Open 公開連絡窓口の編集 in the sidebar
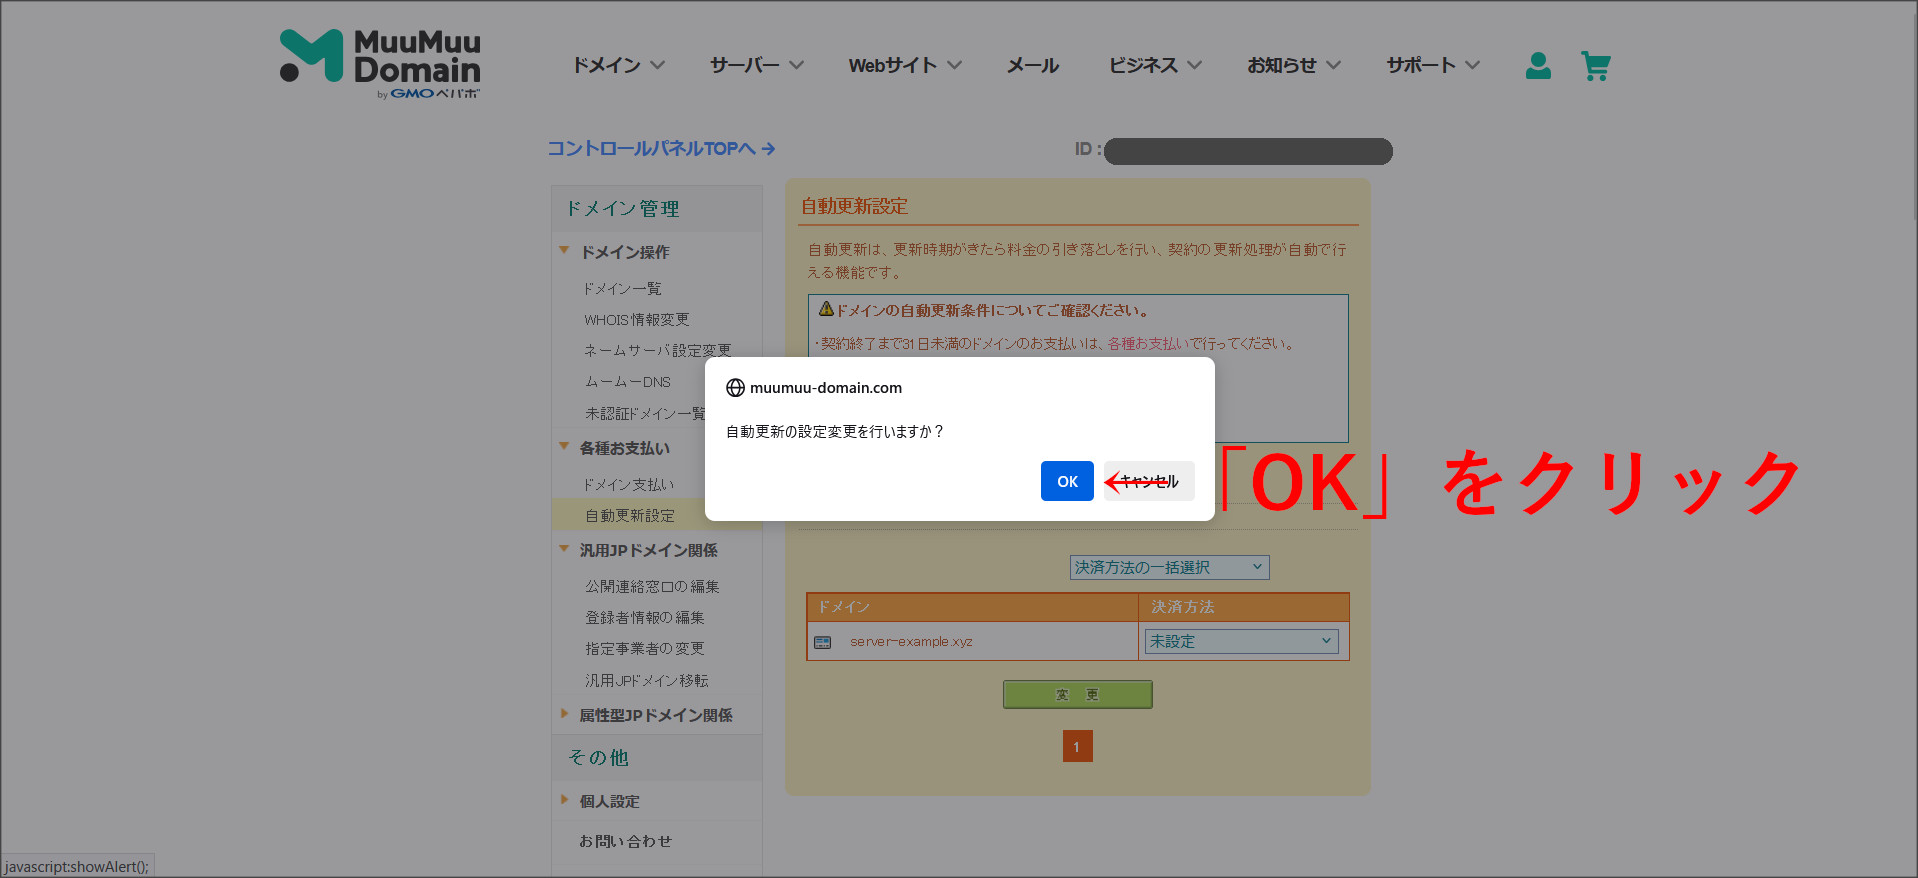 click(x=652, y=586)
